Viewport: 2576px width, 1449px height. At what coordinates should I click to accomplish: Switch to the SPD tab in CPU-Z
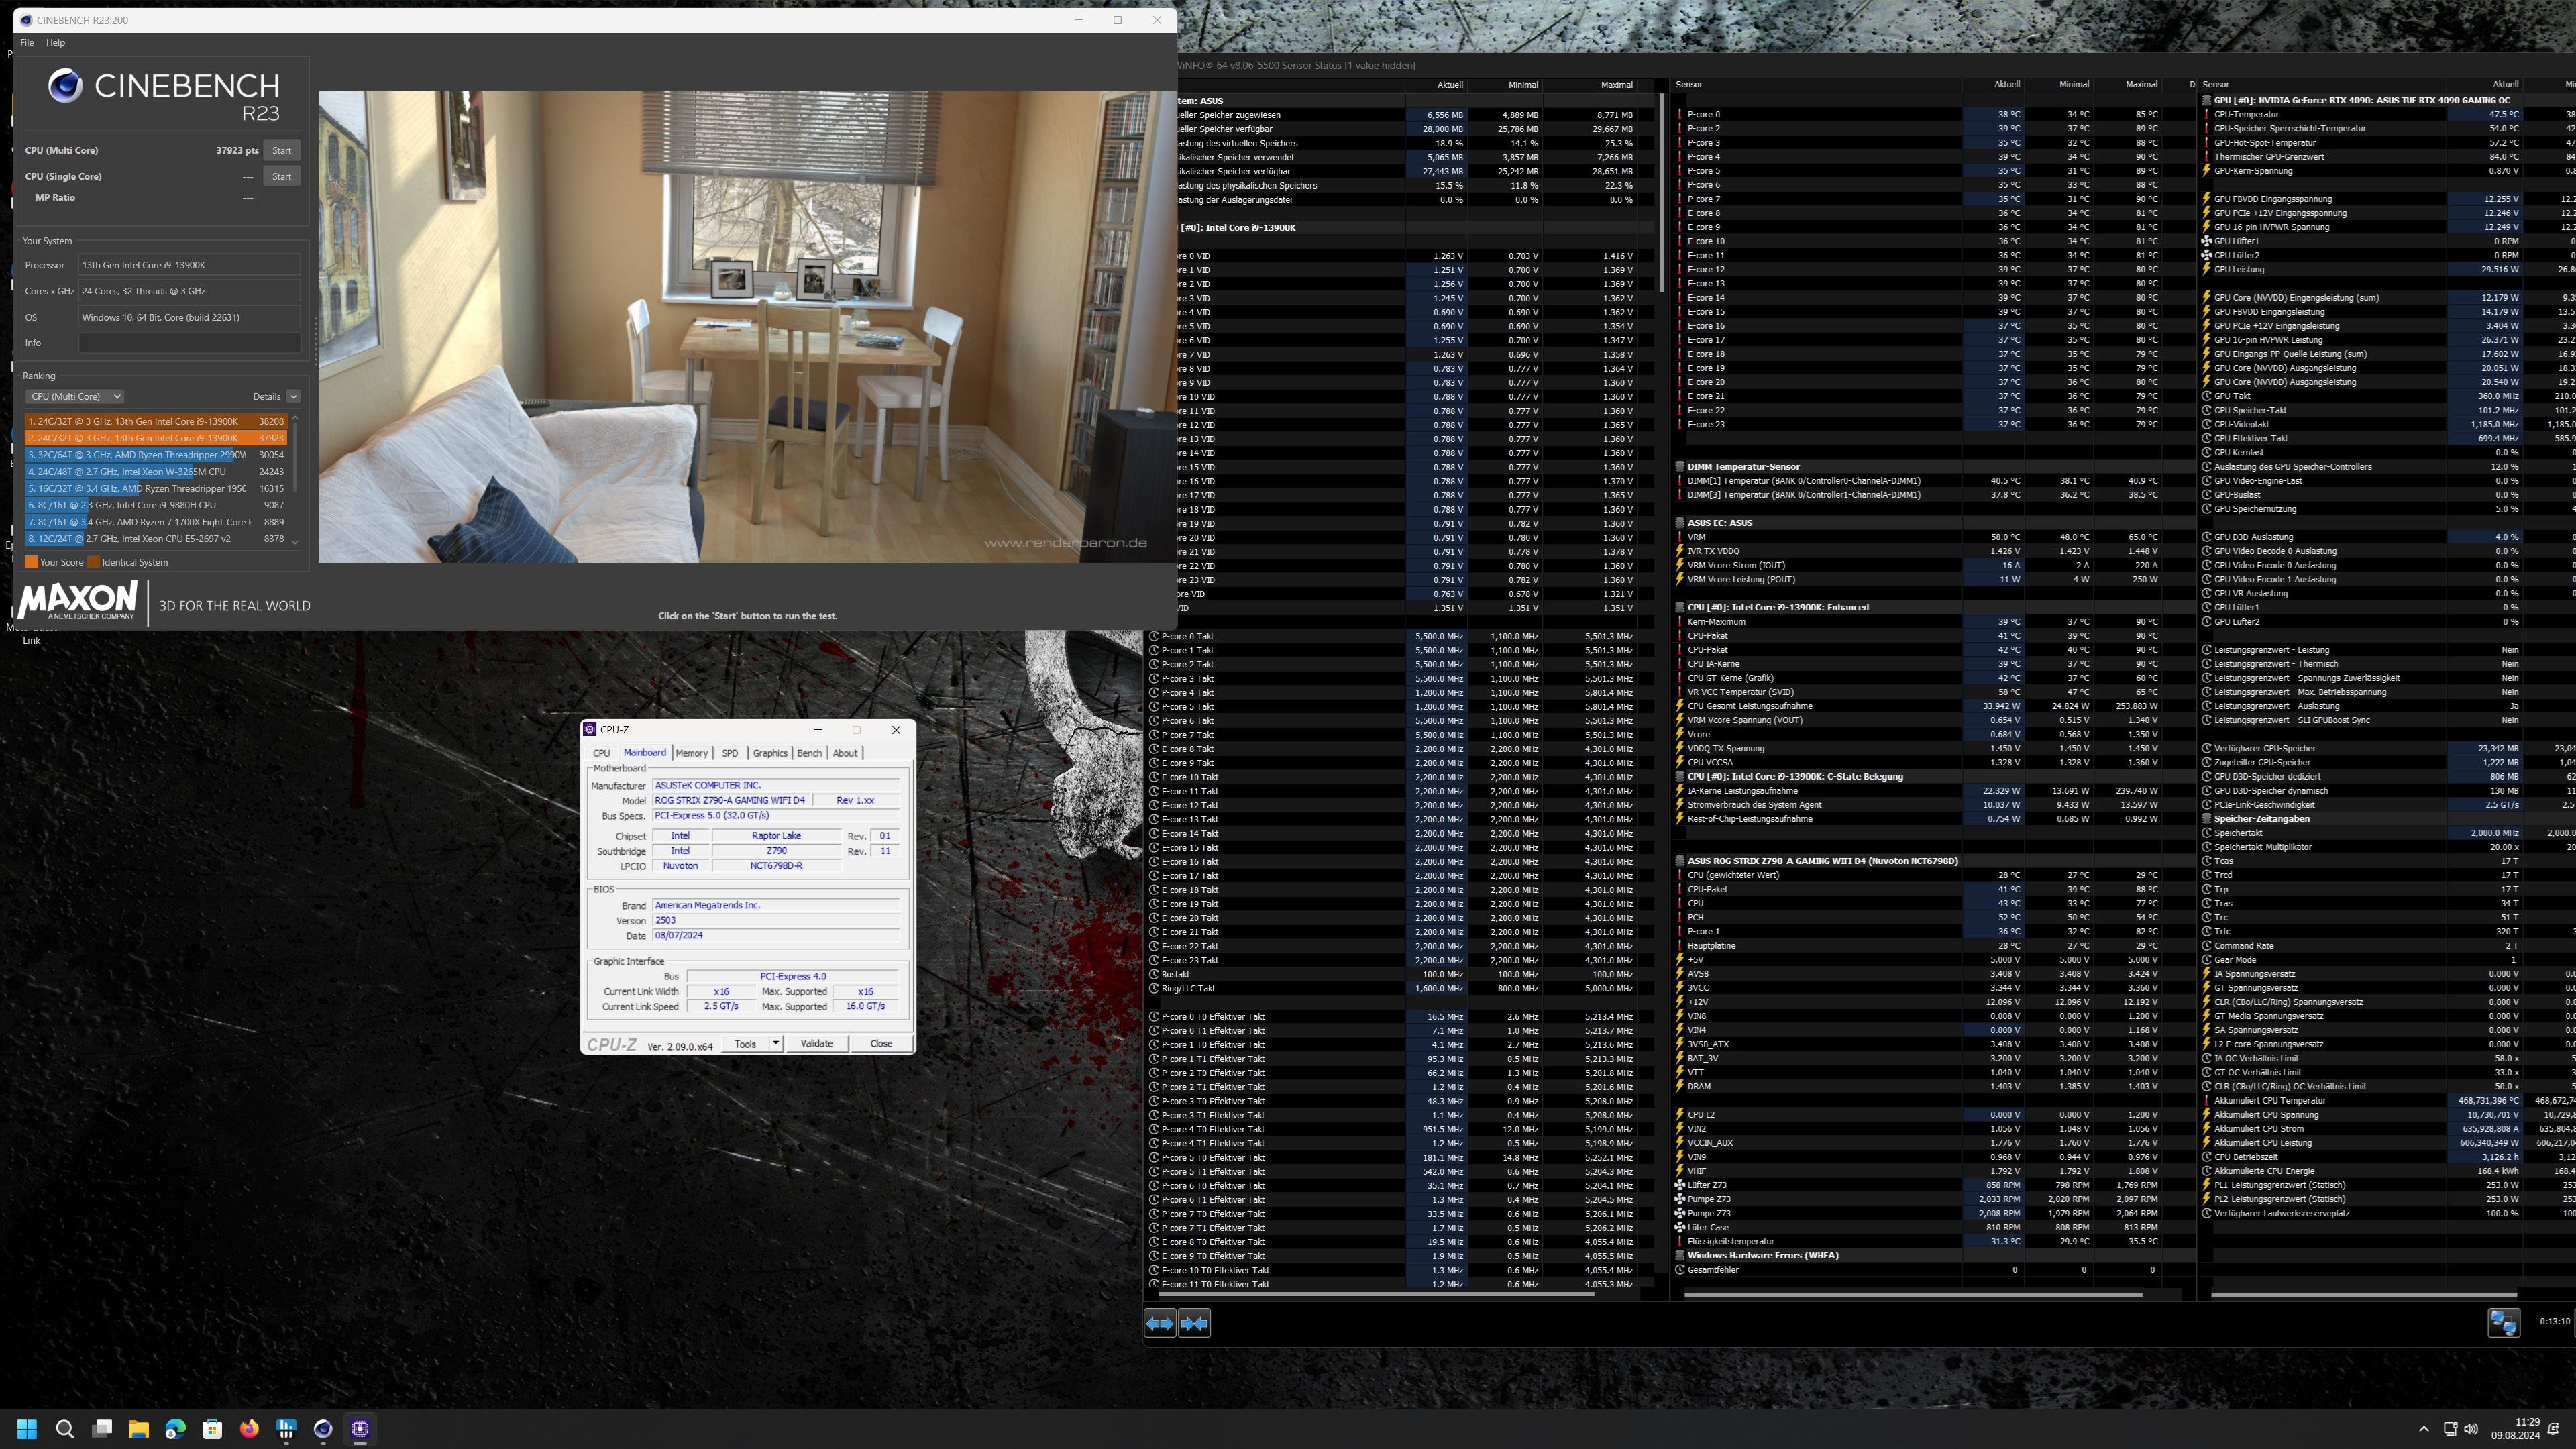[730, 753]
